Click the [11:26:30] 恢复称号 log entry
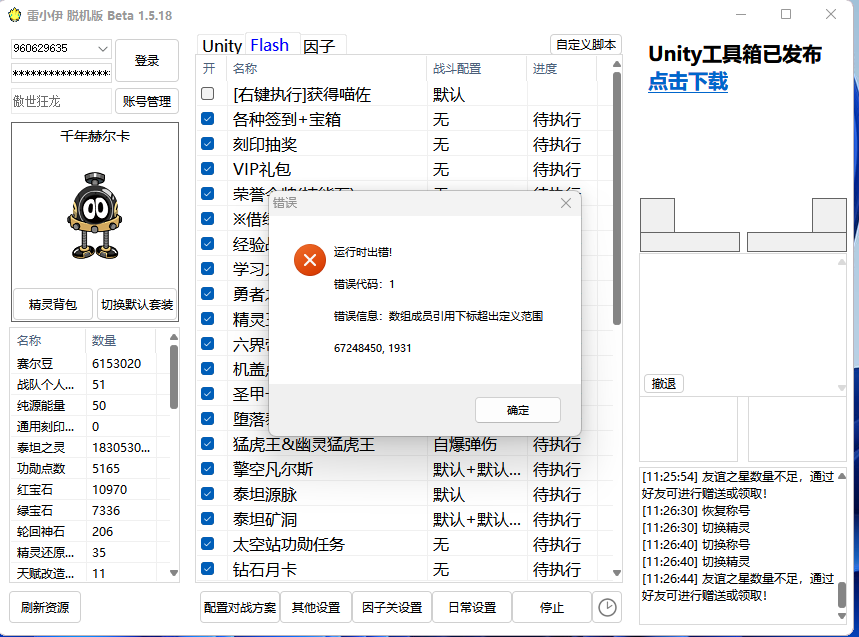Viewport: 859px width, 637px height. (696, 510)
